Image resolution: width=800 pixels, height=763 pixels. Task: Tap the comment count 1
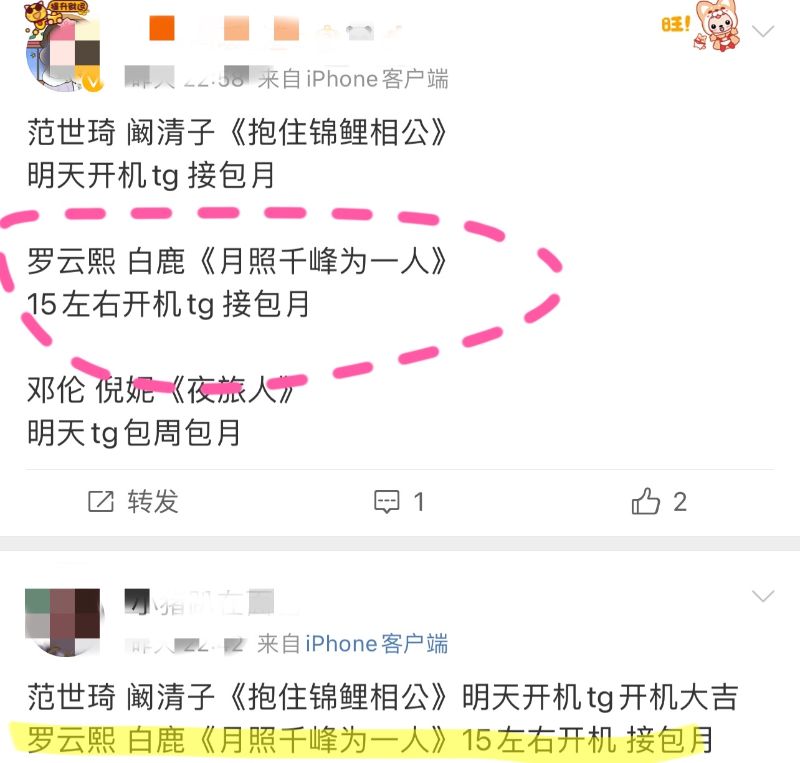419,502
